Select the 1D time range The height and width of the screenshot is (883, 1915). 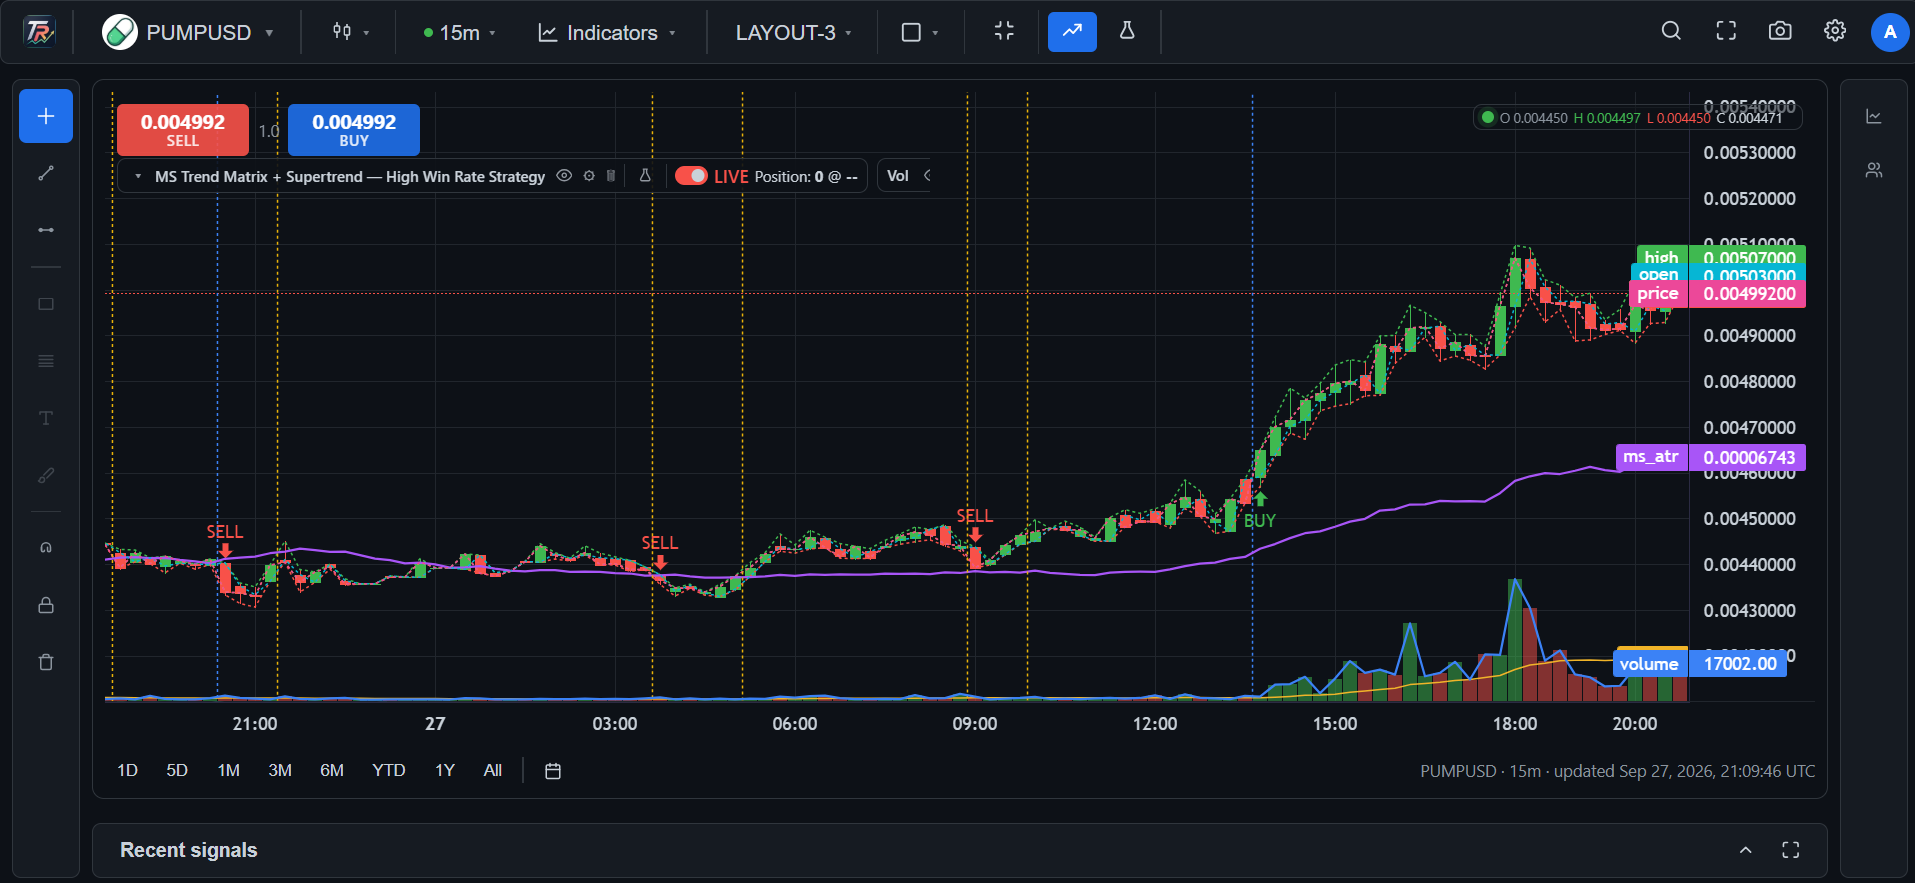coord(127,770)
